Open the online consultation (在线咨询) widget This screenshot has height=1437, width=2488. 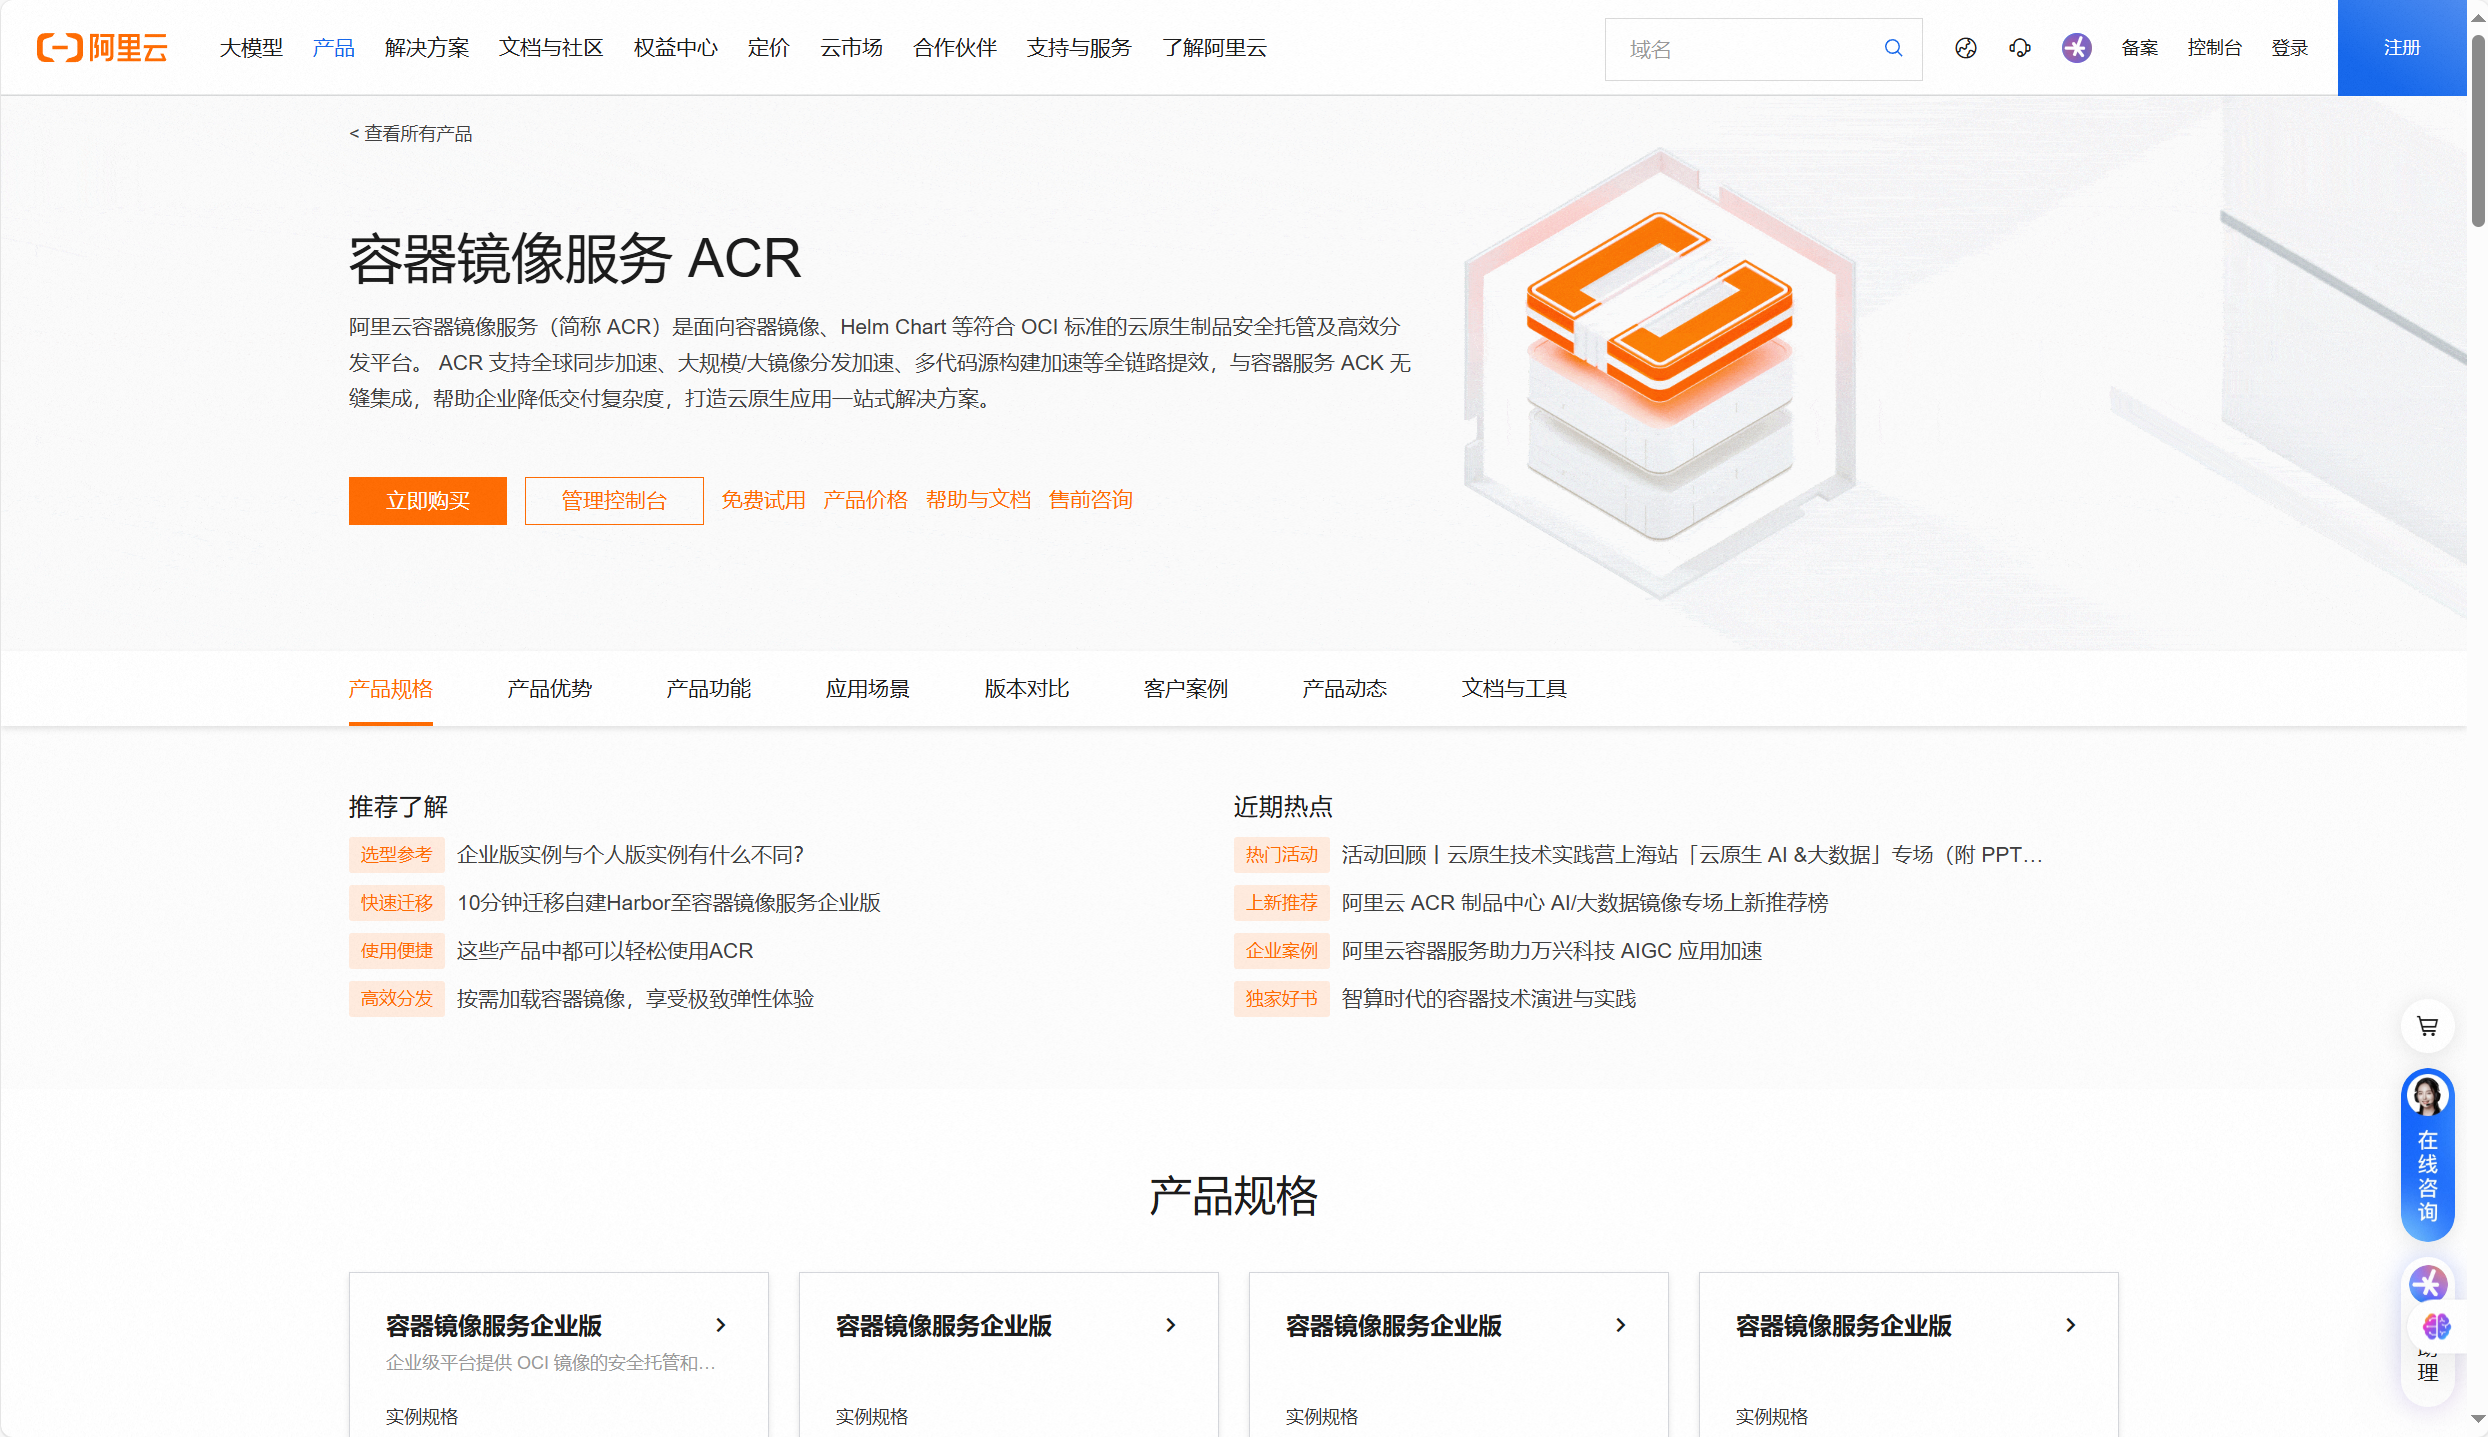click(x=2428, y=1155)
